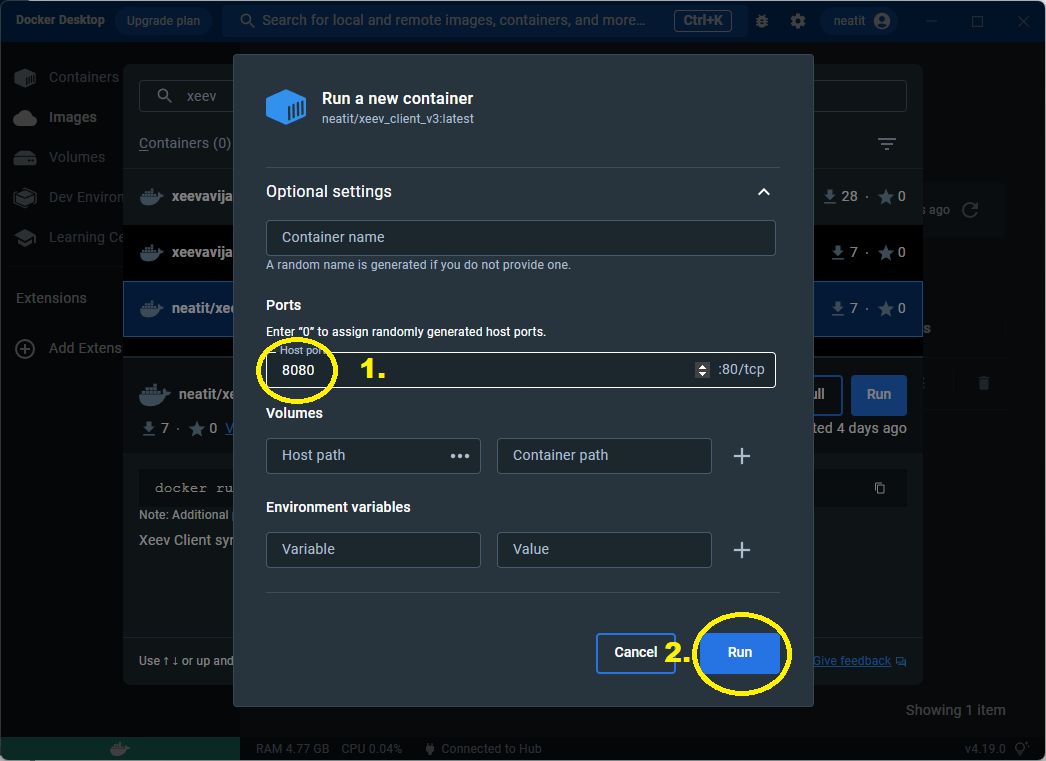This screenshot has height=761, width=1046.
Task: Click the Host port input field
Action: pos(480,370)
